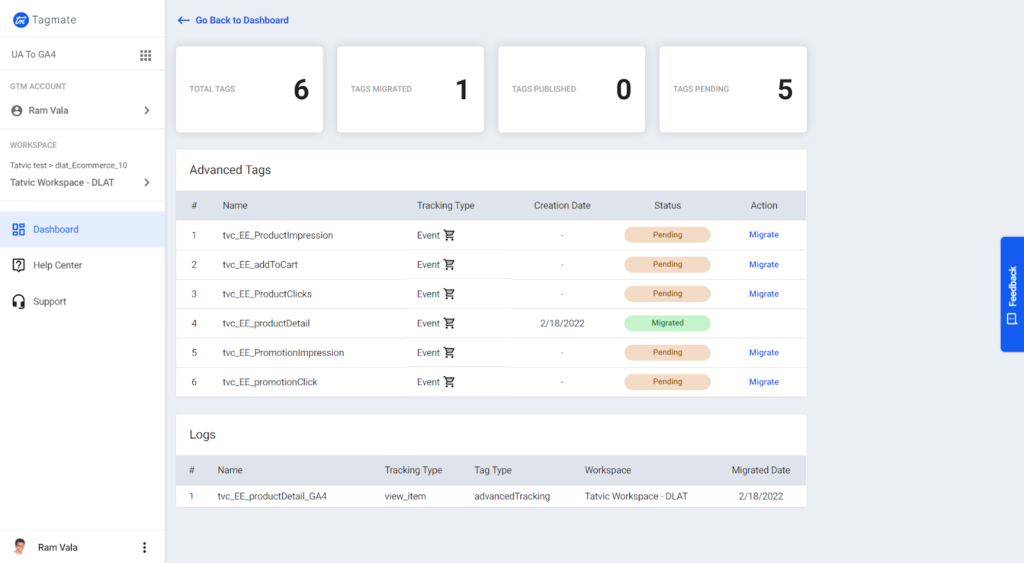Click the Help Center question icon
The height and width of the screenshot is (563, 1024).
[18, 265]
